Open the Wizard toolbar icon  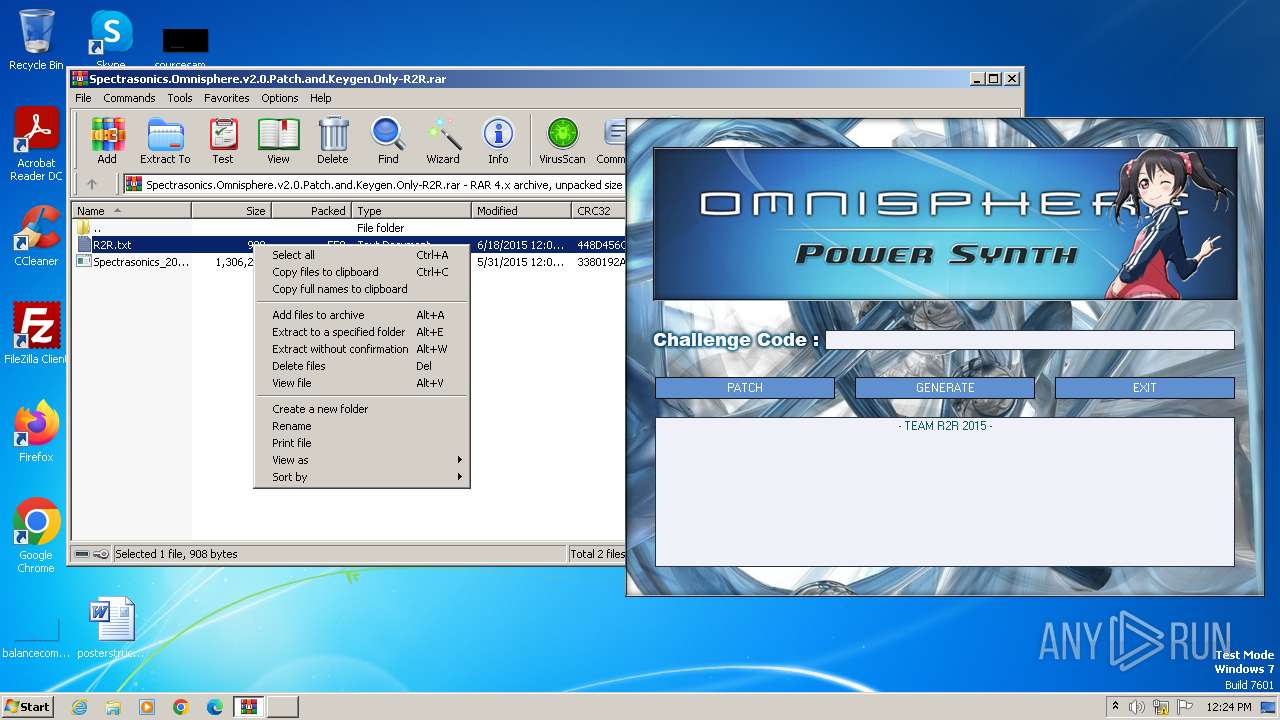(443, 140)
